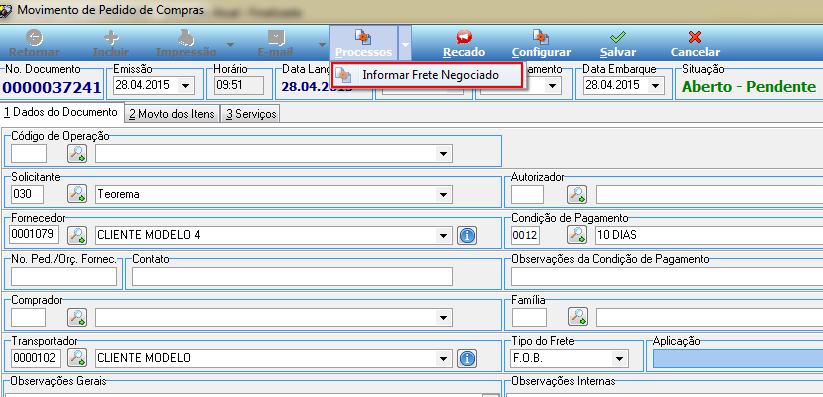The image size is (823, 397).
Task: Switch to 2 Movto dos Itens tab
Action: click(x=172, y=114)
